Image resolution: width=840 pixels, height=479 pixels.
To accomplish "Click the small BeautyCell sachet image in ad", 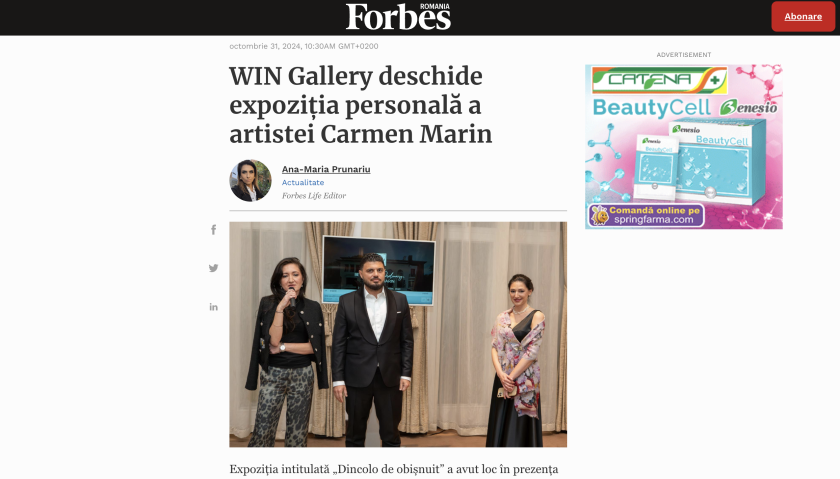I will tap(656, 168).
